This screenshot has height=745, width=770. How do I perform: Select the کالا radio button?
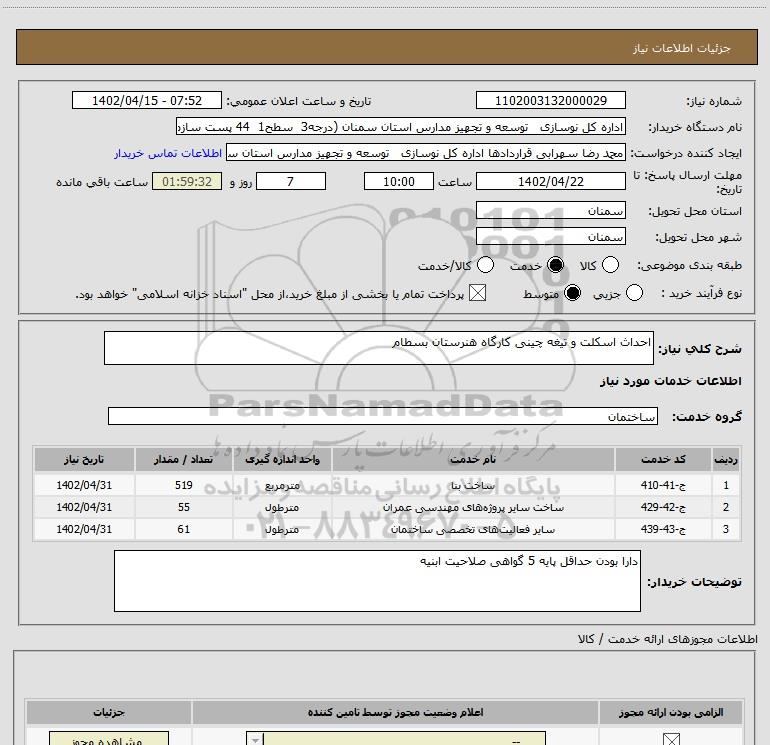(610, 265)
